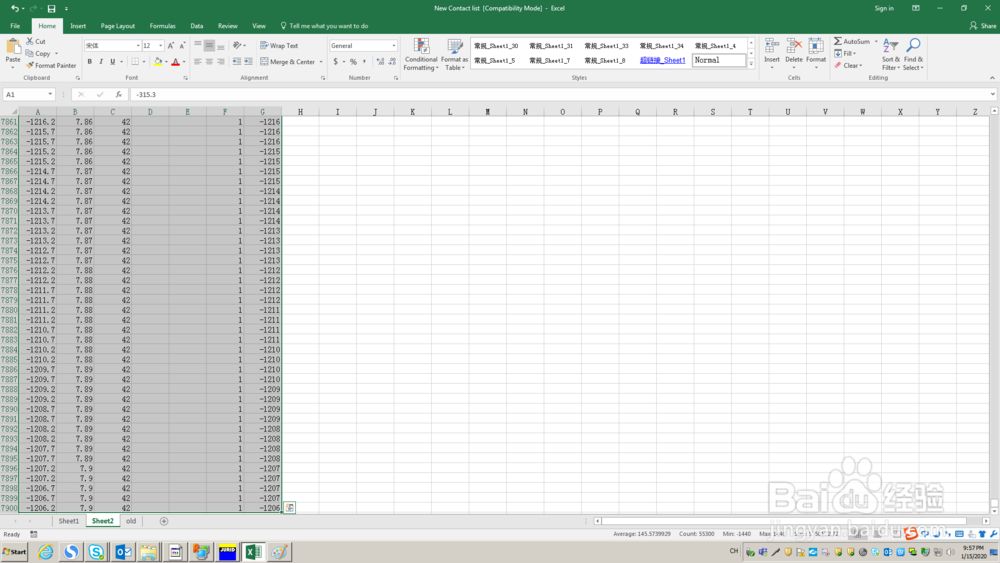Click the Clear eraser icon
1000x563 pixels.
pos(838,65)
